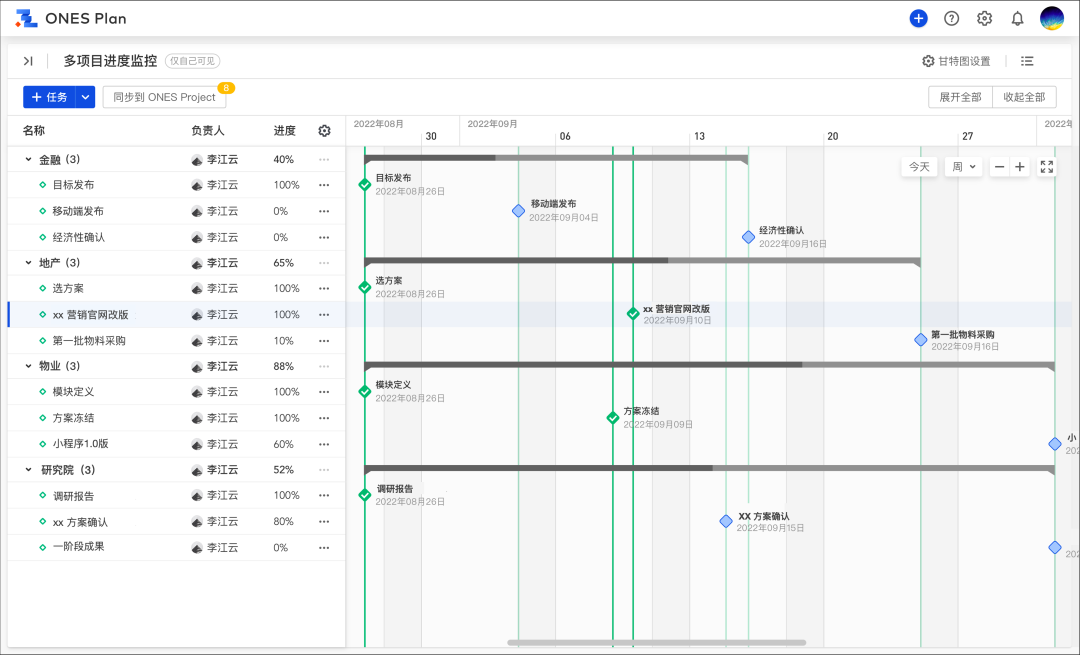Click the 目标发布 completed milestone marker

point(365,184)
